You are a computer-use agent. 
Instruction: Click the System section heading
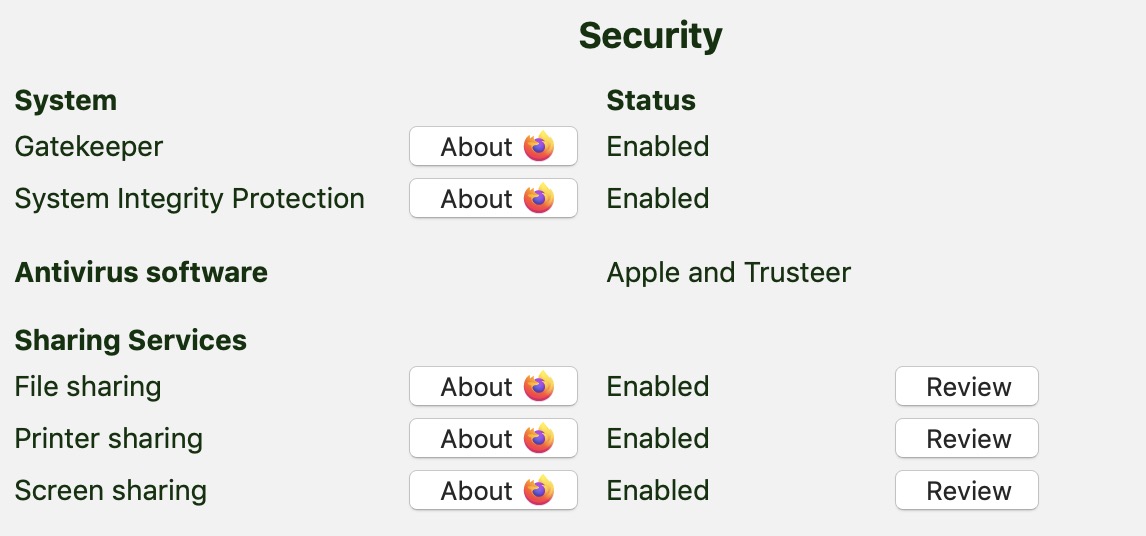66,100
